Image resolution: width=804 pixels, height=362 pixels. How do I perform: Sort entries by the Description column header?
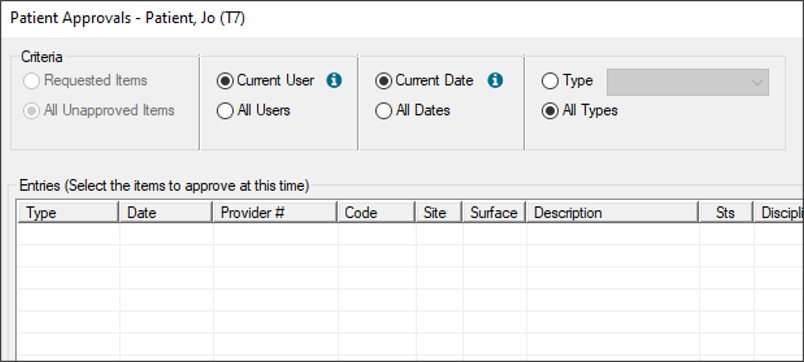click(612, 212)
